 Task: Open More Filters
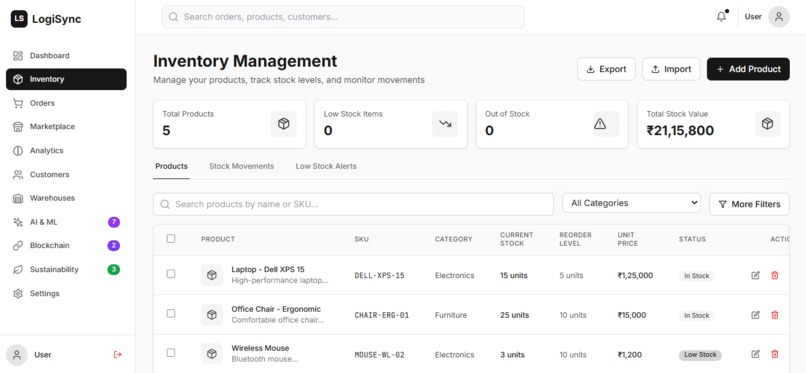749,204
